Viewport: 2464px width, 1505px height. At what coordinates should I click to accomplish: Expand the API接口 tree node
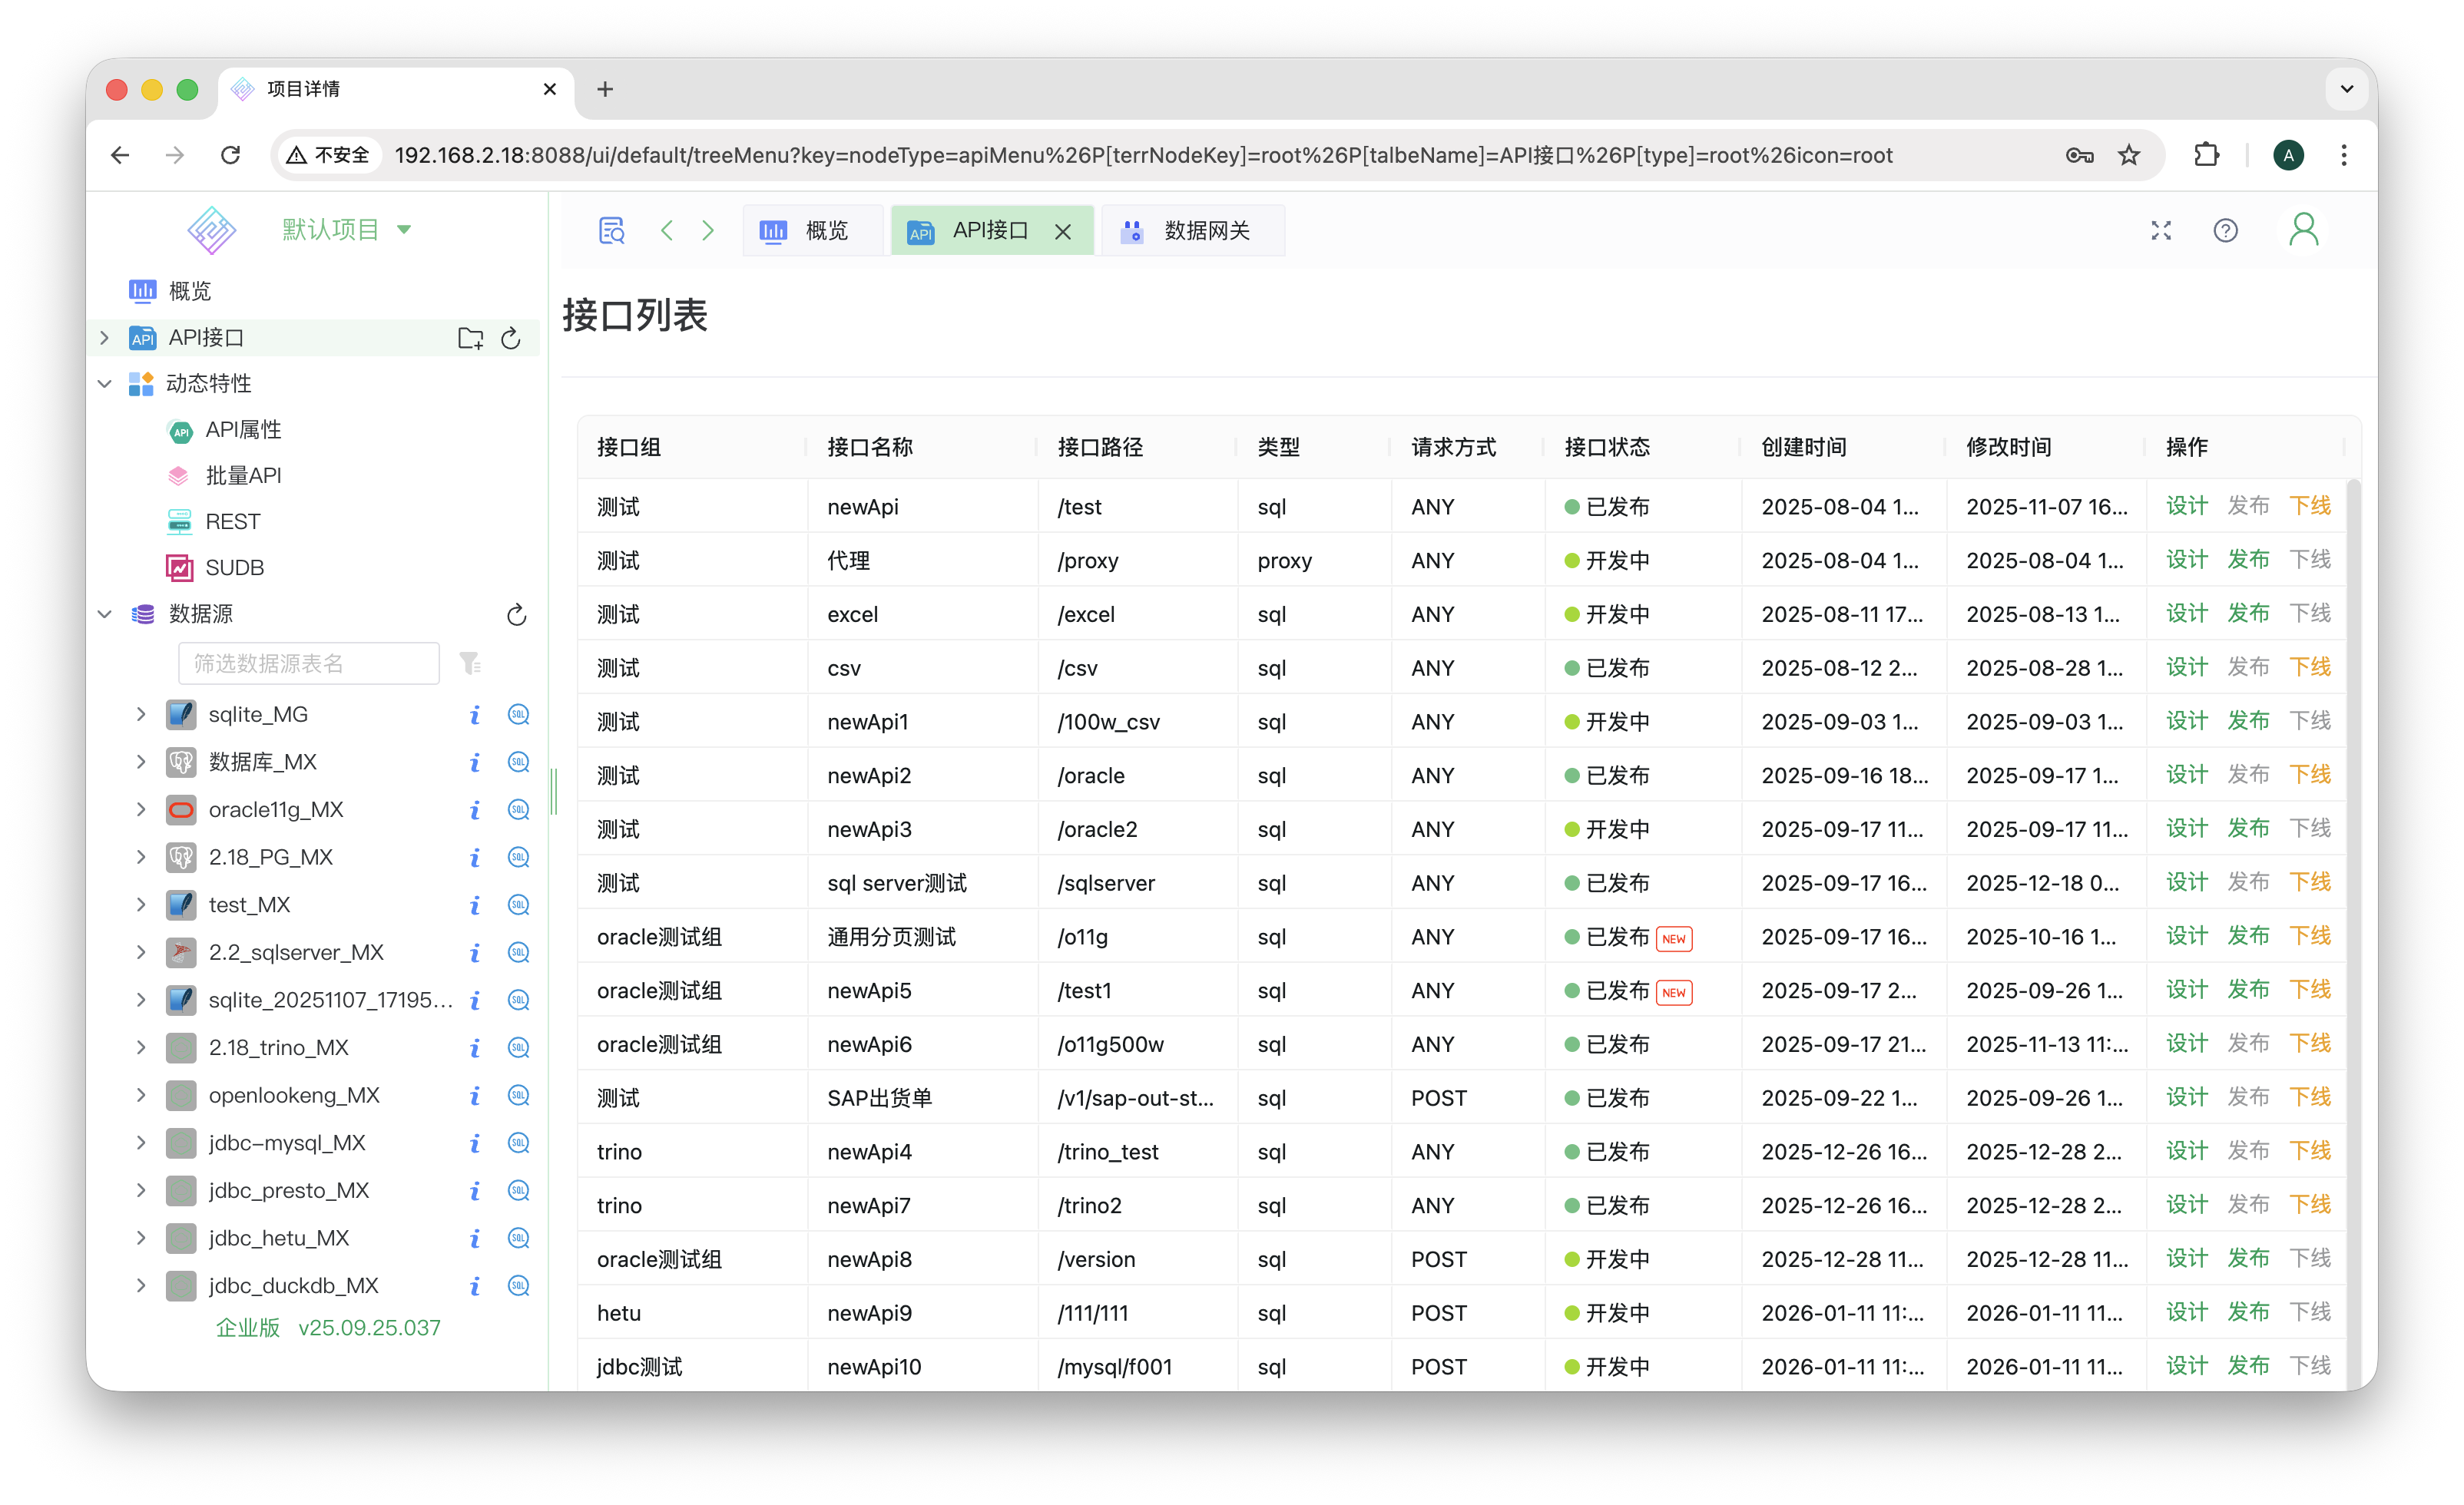tap(104, 338)
